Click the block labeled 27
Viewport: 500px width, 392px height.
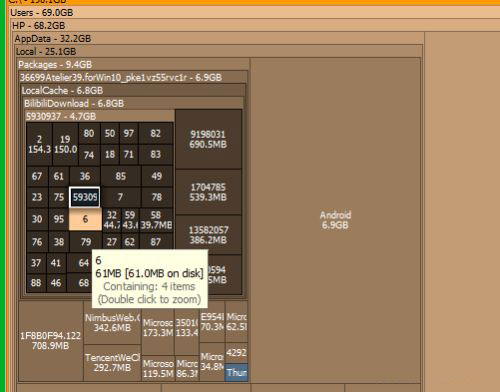tap(112, 241)
